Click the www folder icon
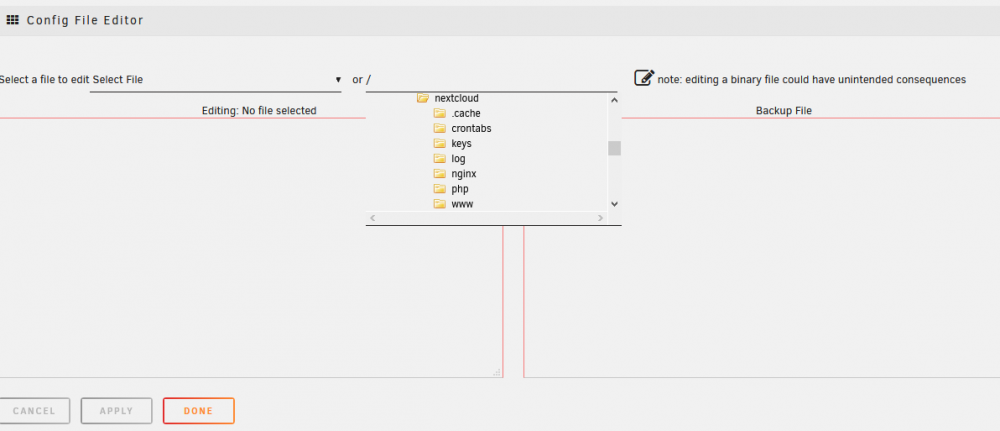1000x431 pixels. click(439, 204)
